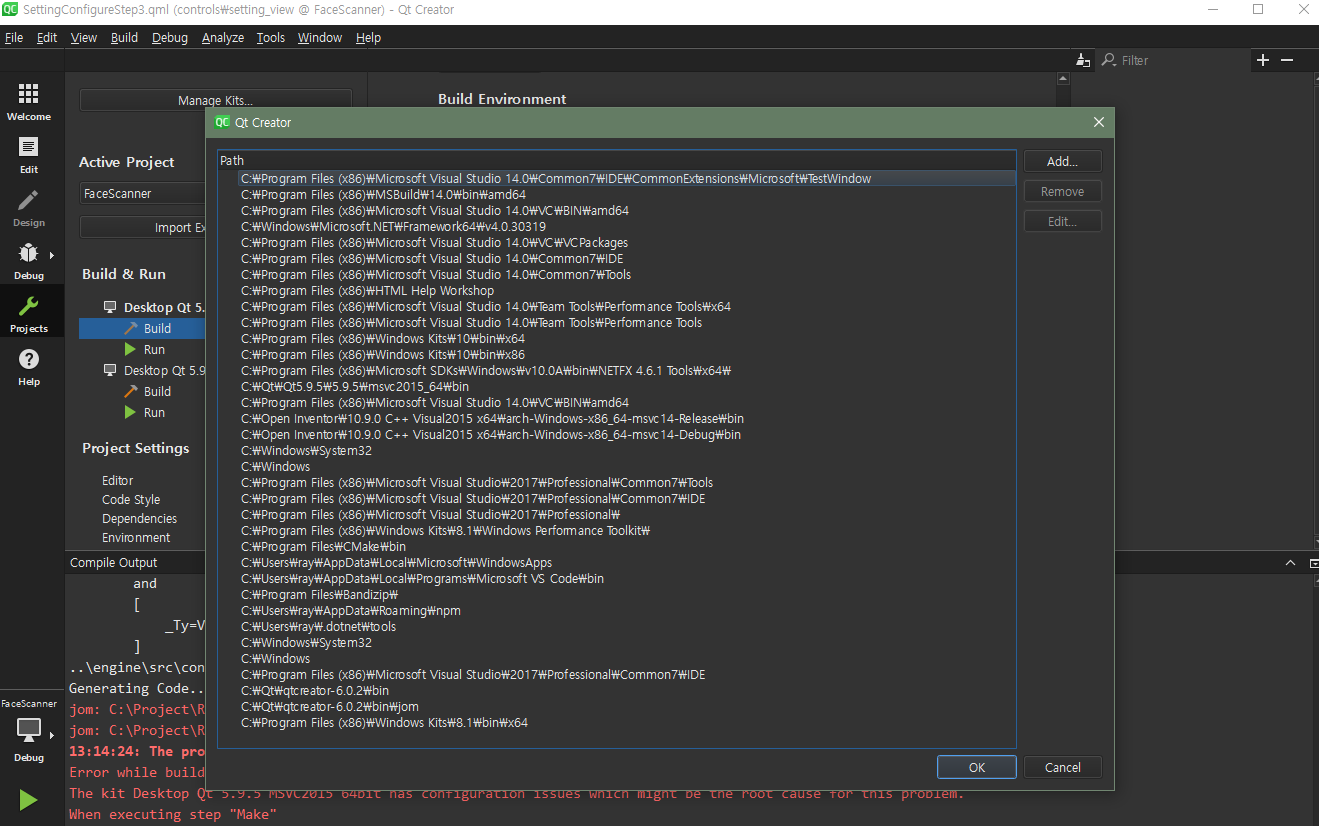The height and width of the screenshot is (826, 1319).
Task: Open the Window menu
Action: pos(320,37)
